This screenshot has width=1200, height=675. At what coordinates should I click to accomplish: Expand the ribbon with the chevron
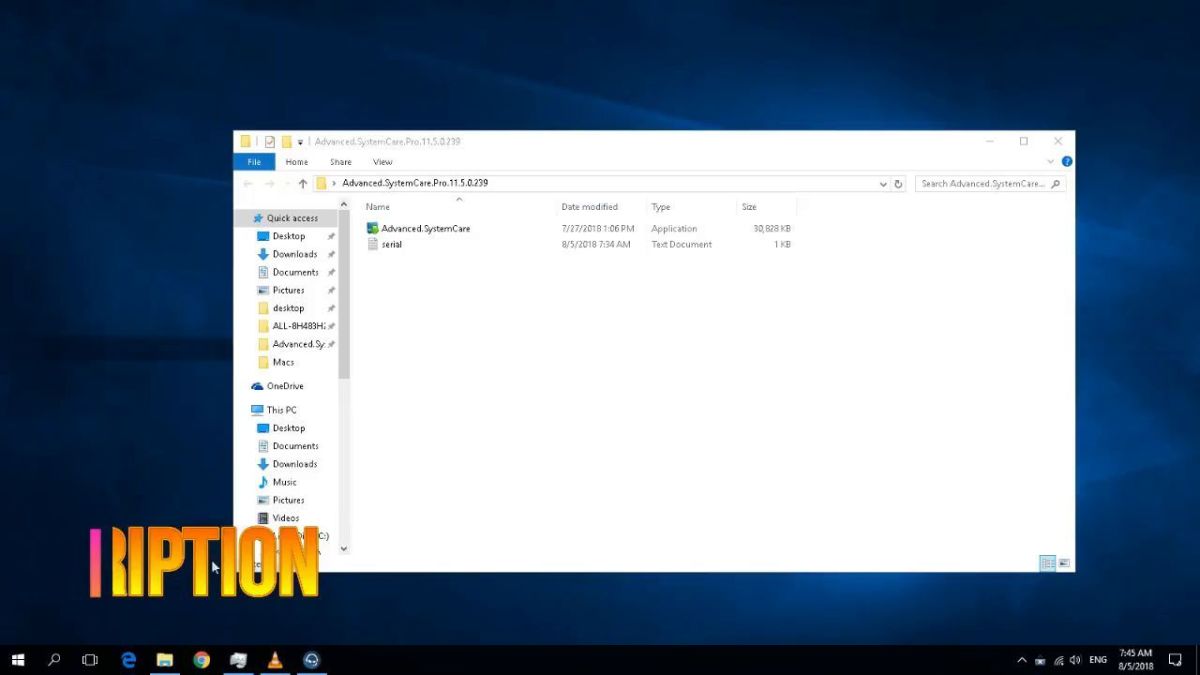[1051, 162]
